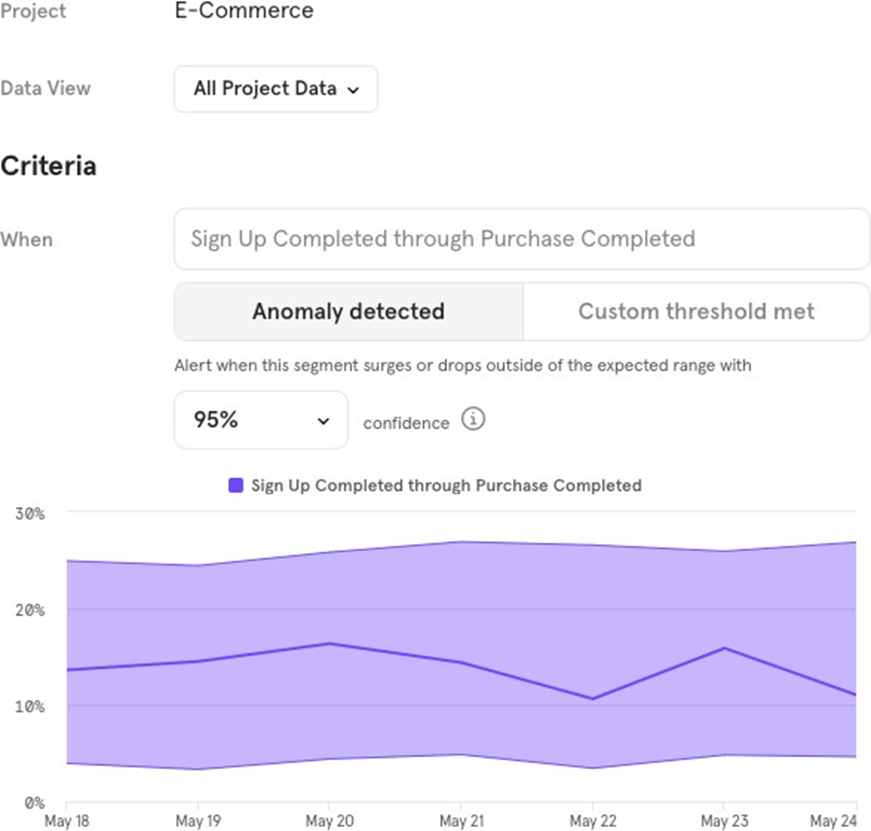Click the confidence info icon

473,420
